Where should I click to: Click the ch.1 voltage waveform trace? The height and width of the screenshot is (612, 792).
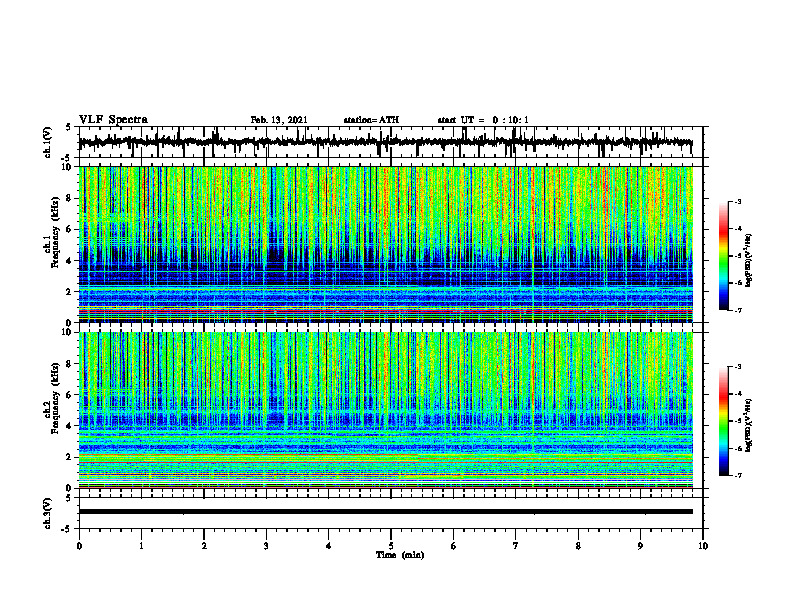(x=386, y=142)
